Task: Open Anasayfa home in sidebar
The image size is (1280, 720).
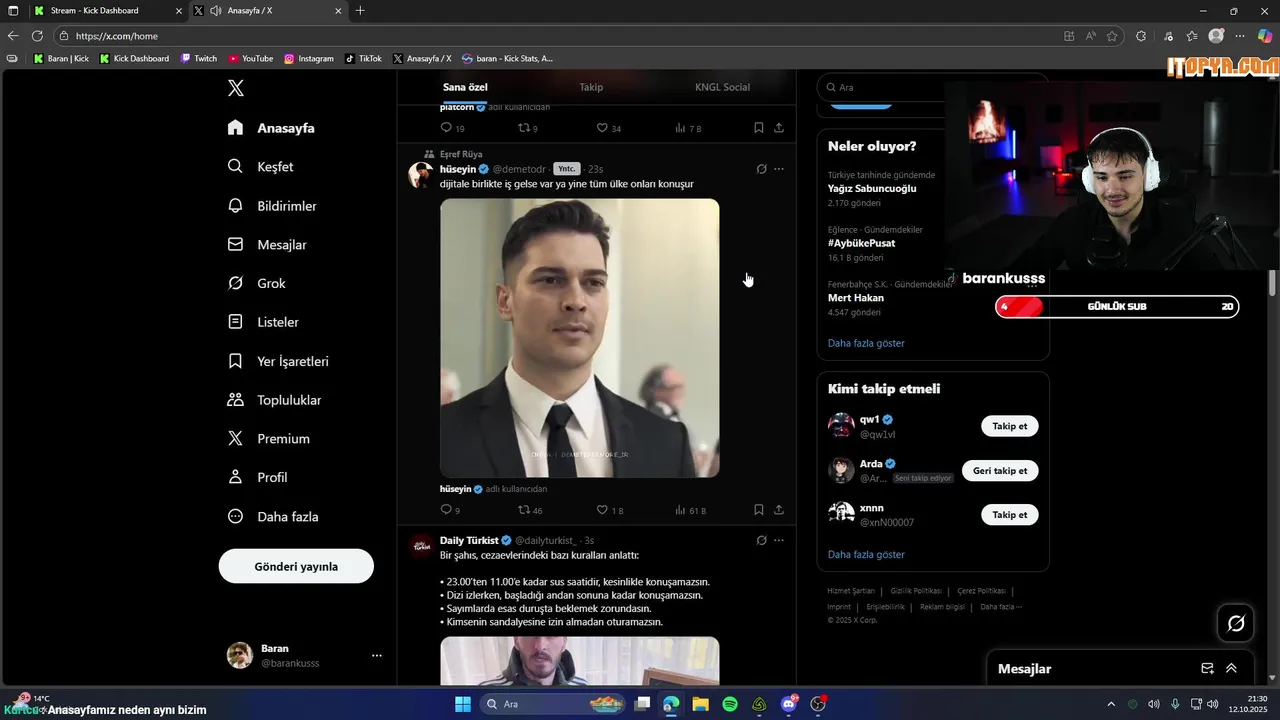Action: click(271, 128)
